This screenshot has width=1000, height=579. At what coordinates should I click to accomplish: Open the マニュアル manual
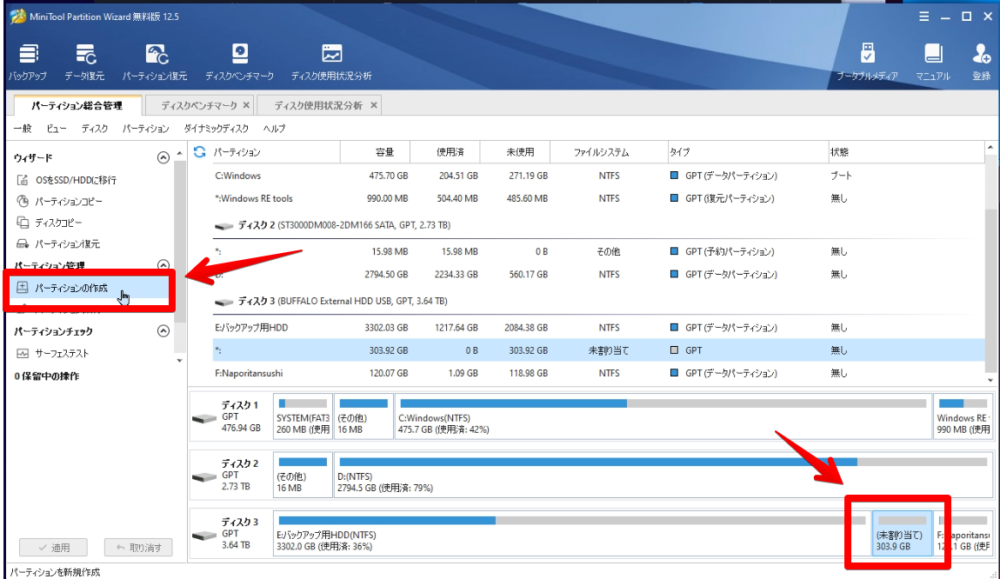click(933, 62)
